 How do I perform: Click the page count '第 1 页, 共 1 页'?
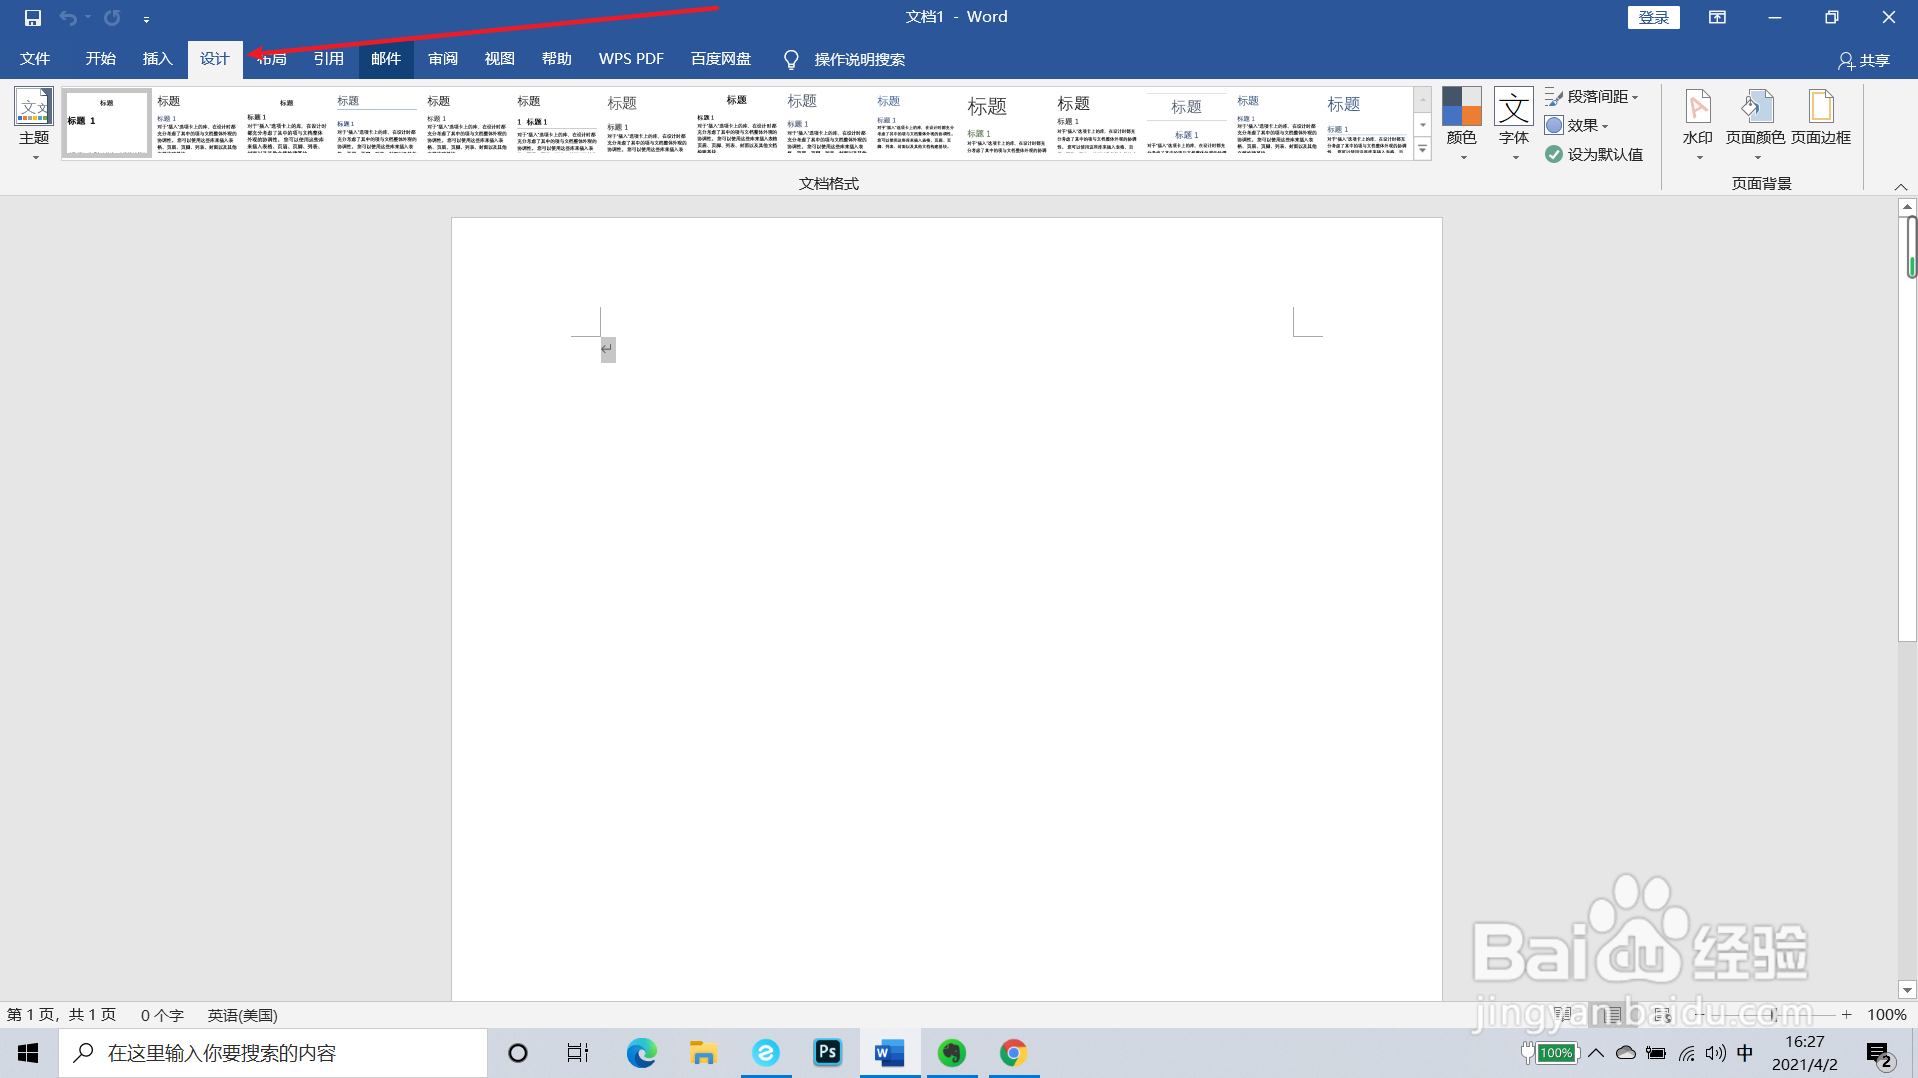[x=62, y=1015]
